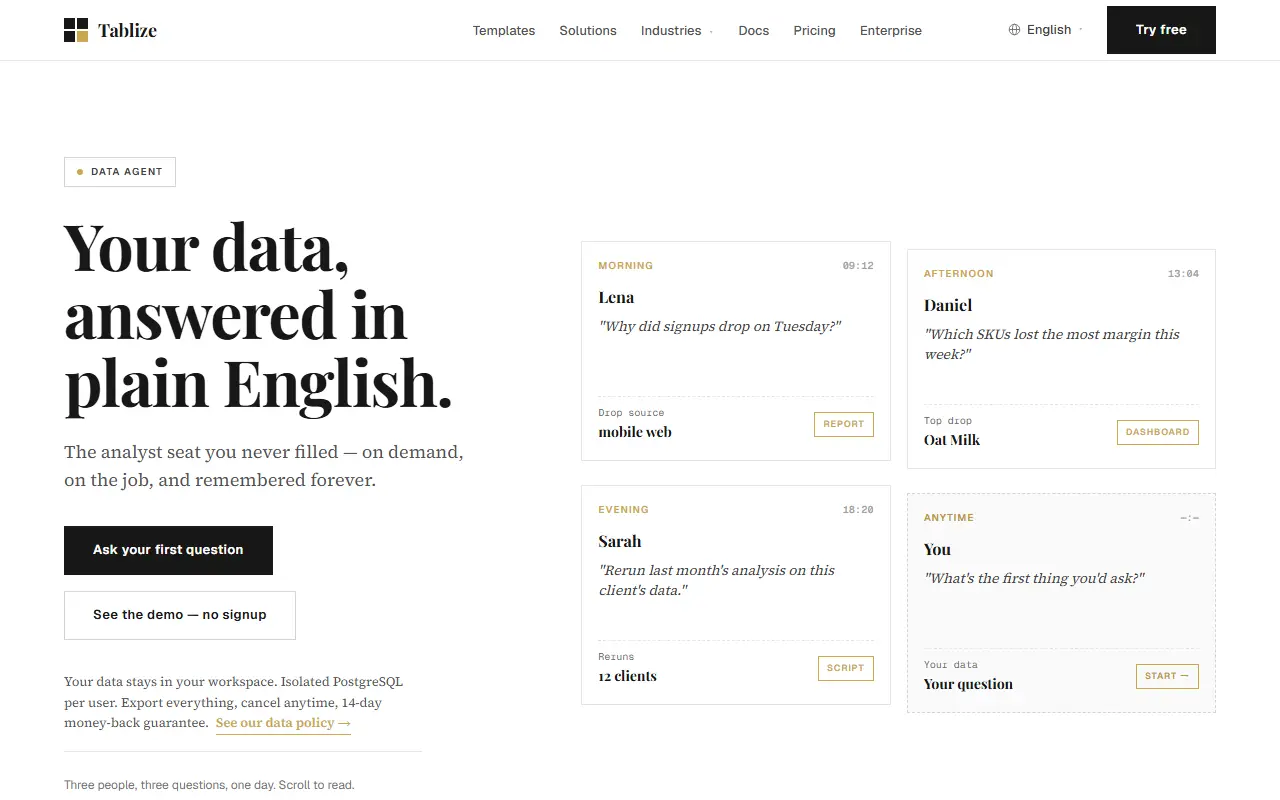Click the REPORT tag on Lena's card
The image size is (1280, 800).
[x=844, y=424]
